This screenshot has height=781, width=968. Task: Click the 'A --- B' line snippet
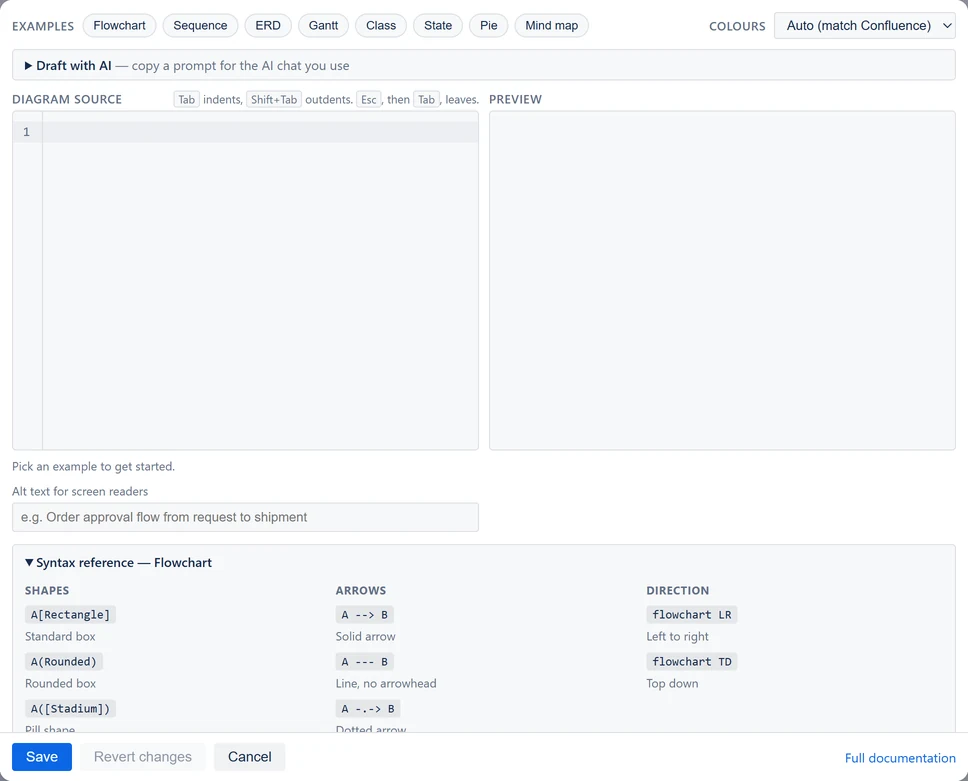click(x=365, y=662)
